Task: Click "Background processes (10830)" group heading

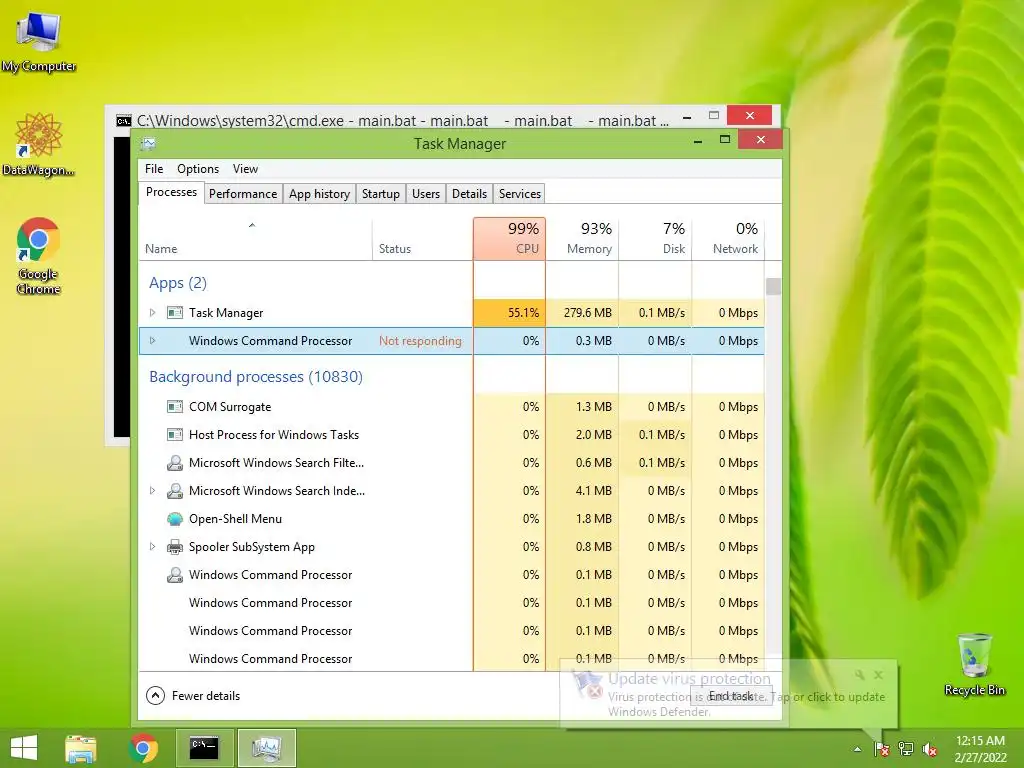Action: point(255,377)
